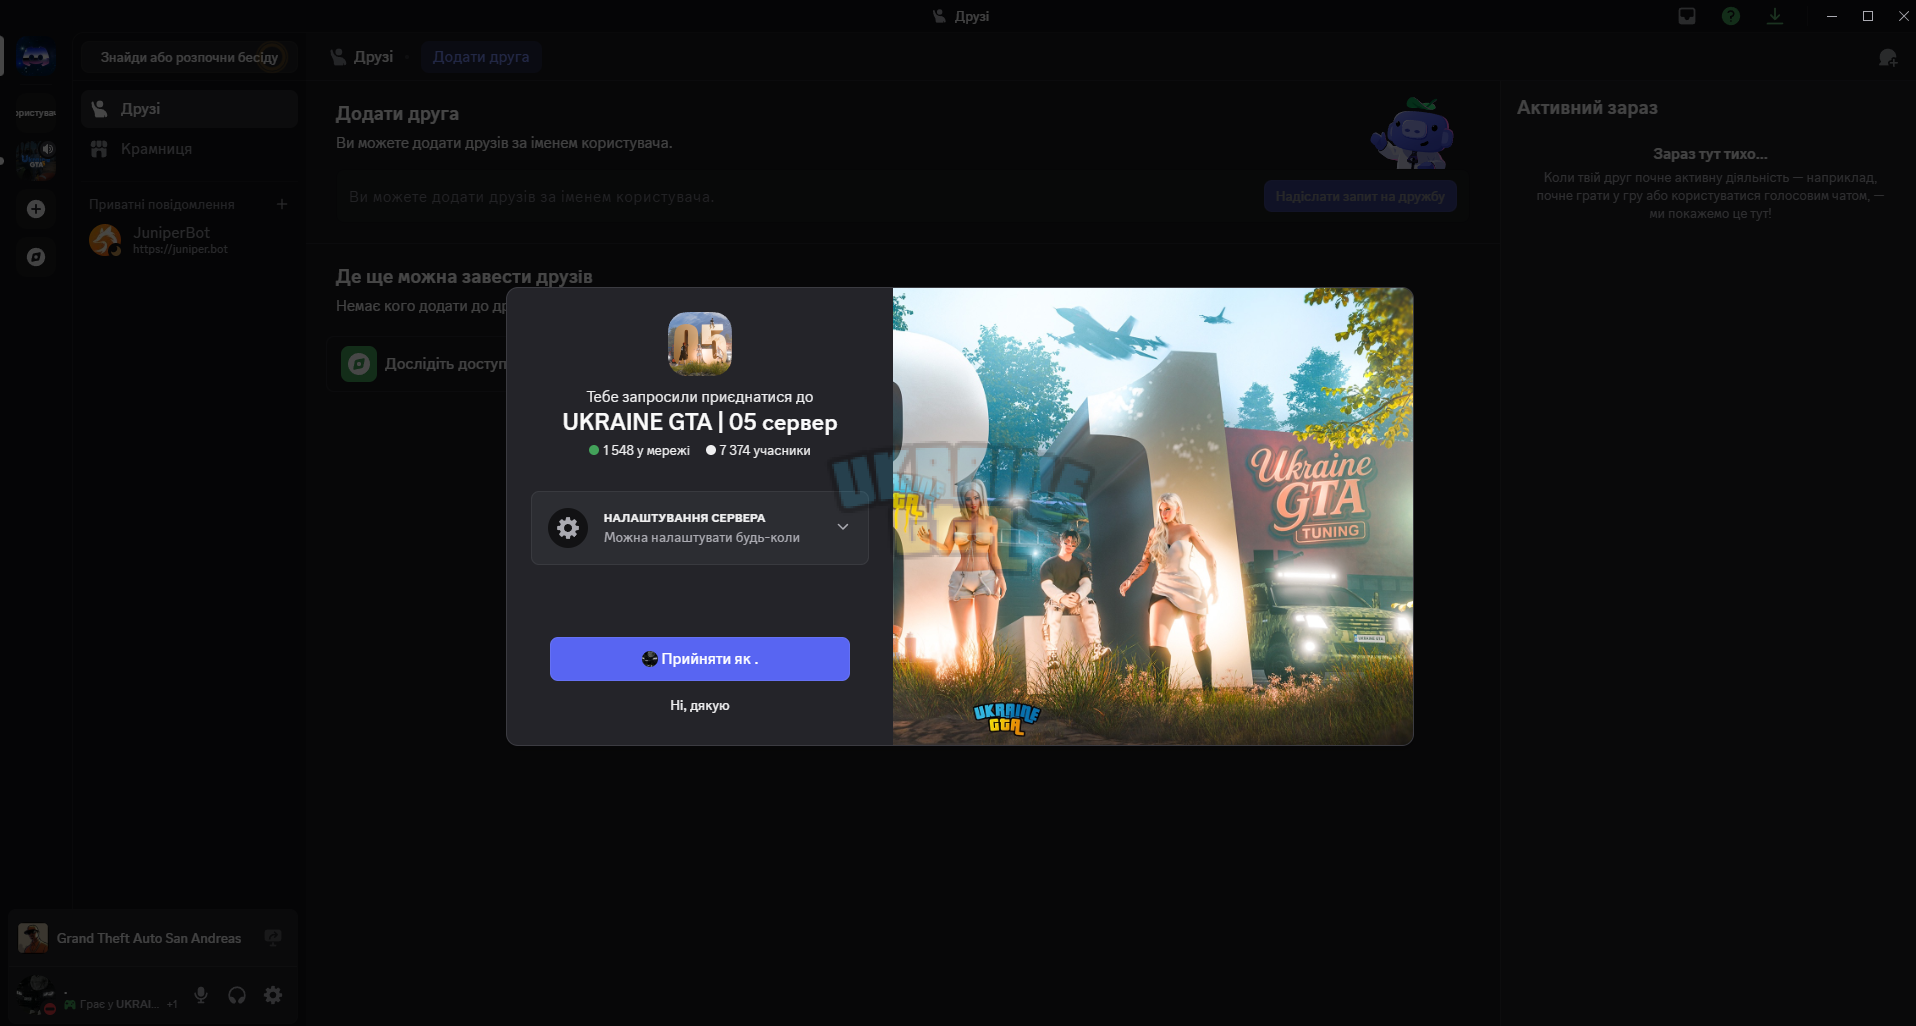Open the folder icon labeled користувач in sidebar
1916x1026 pixels.
36,112
